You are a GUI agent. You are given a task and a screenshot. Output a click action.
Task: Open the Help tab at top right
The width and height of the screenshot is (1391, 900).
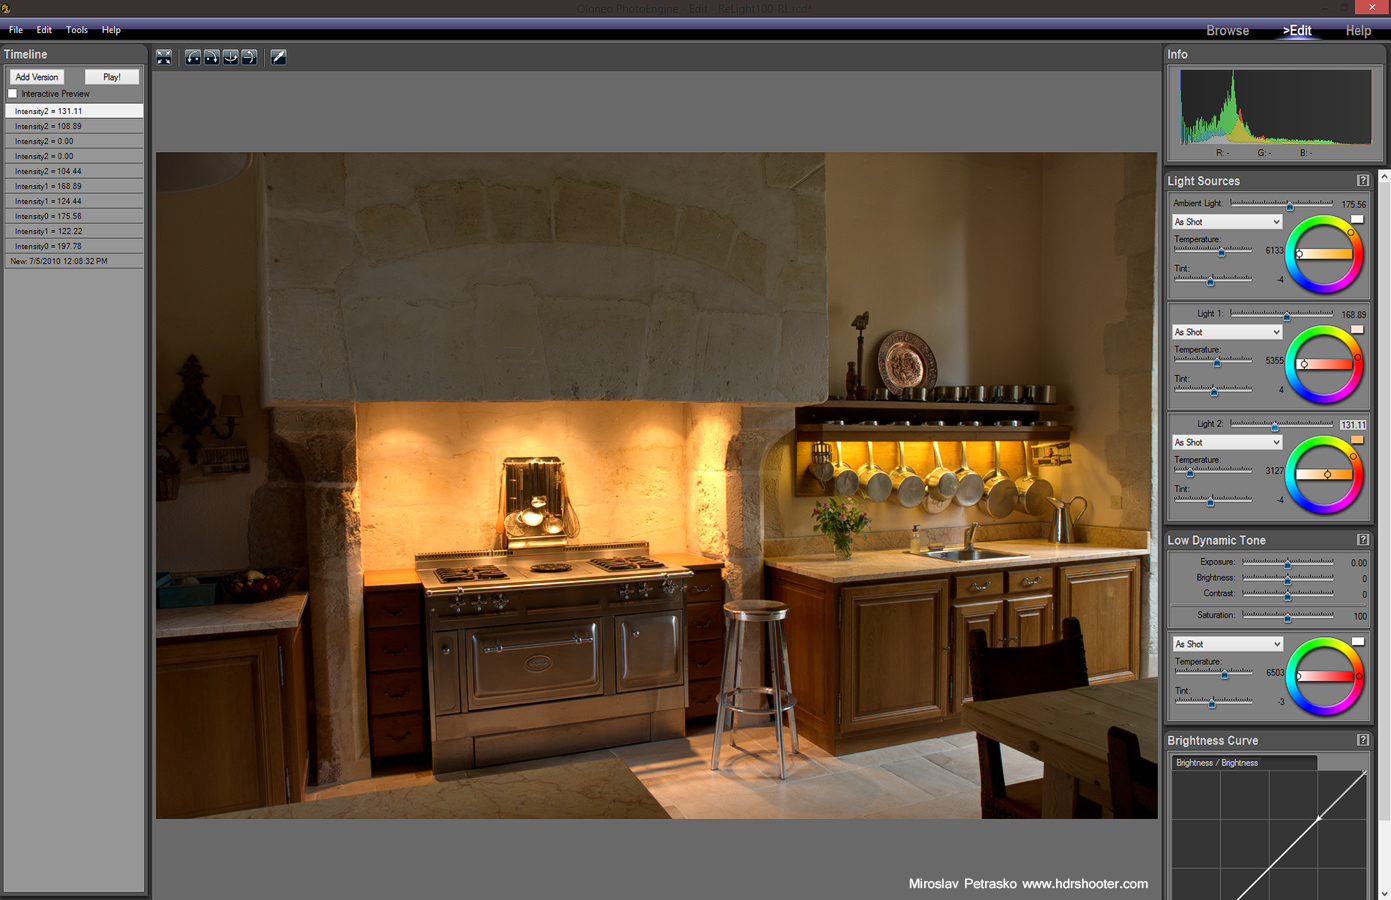coord(1358,30)
